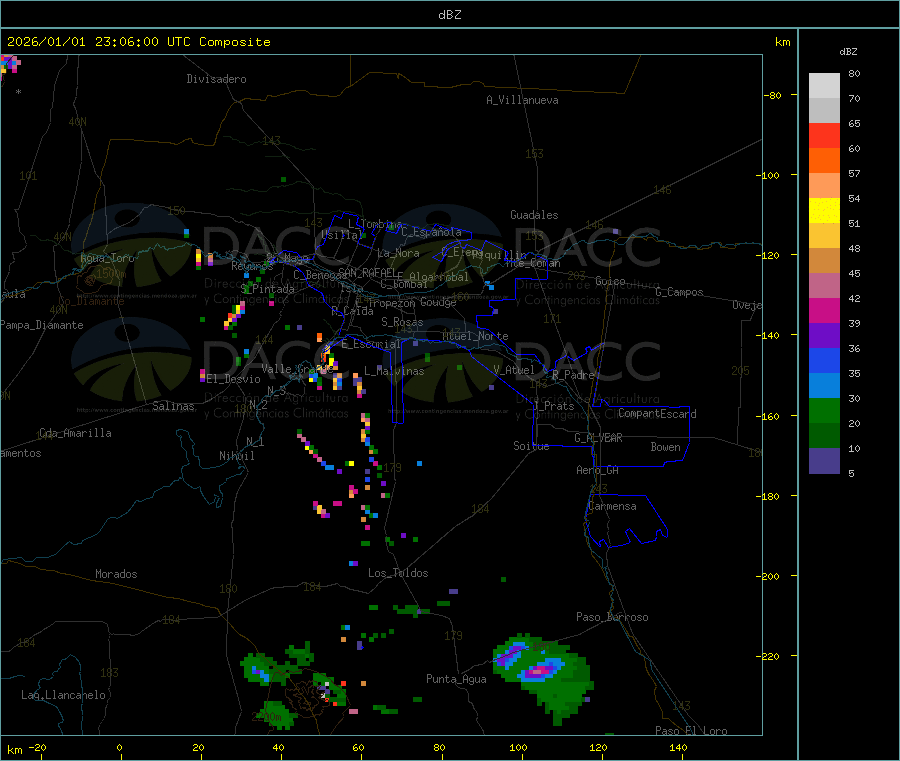Viewport: 900px width, 761px height.
Task: Click the R_Padre map label
Action: [573, 375]
